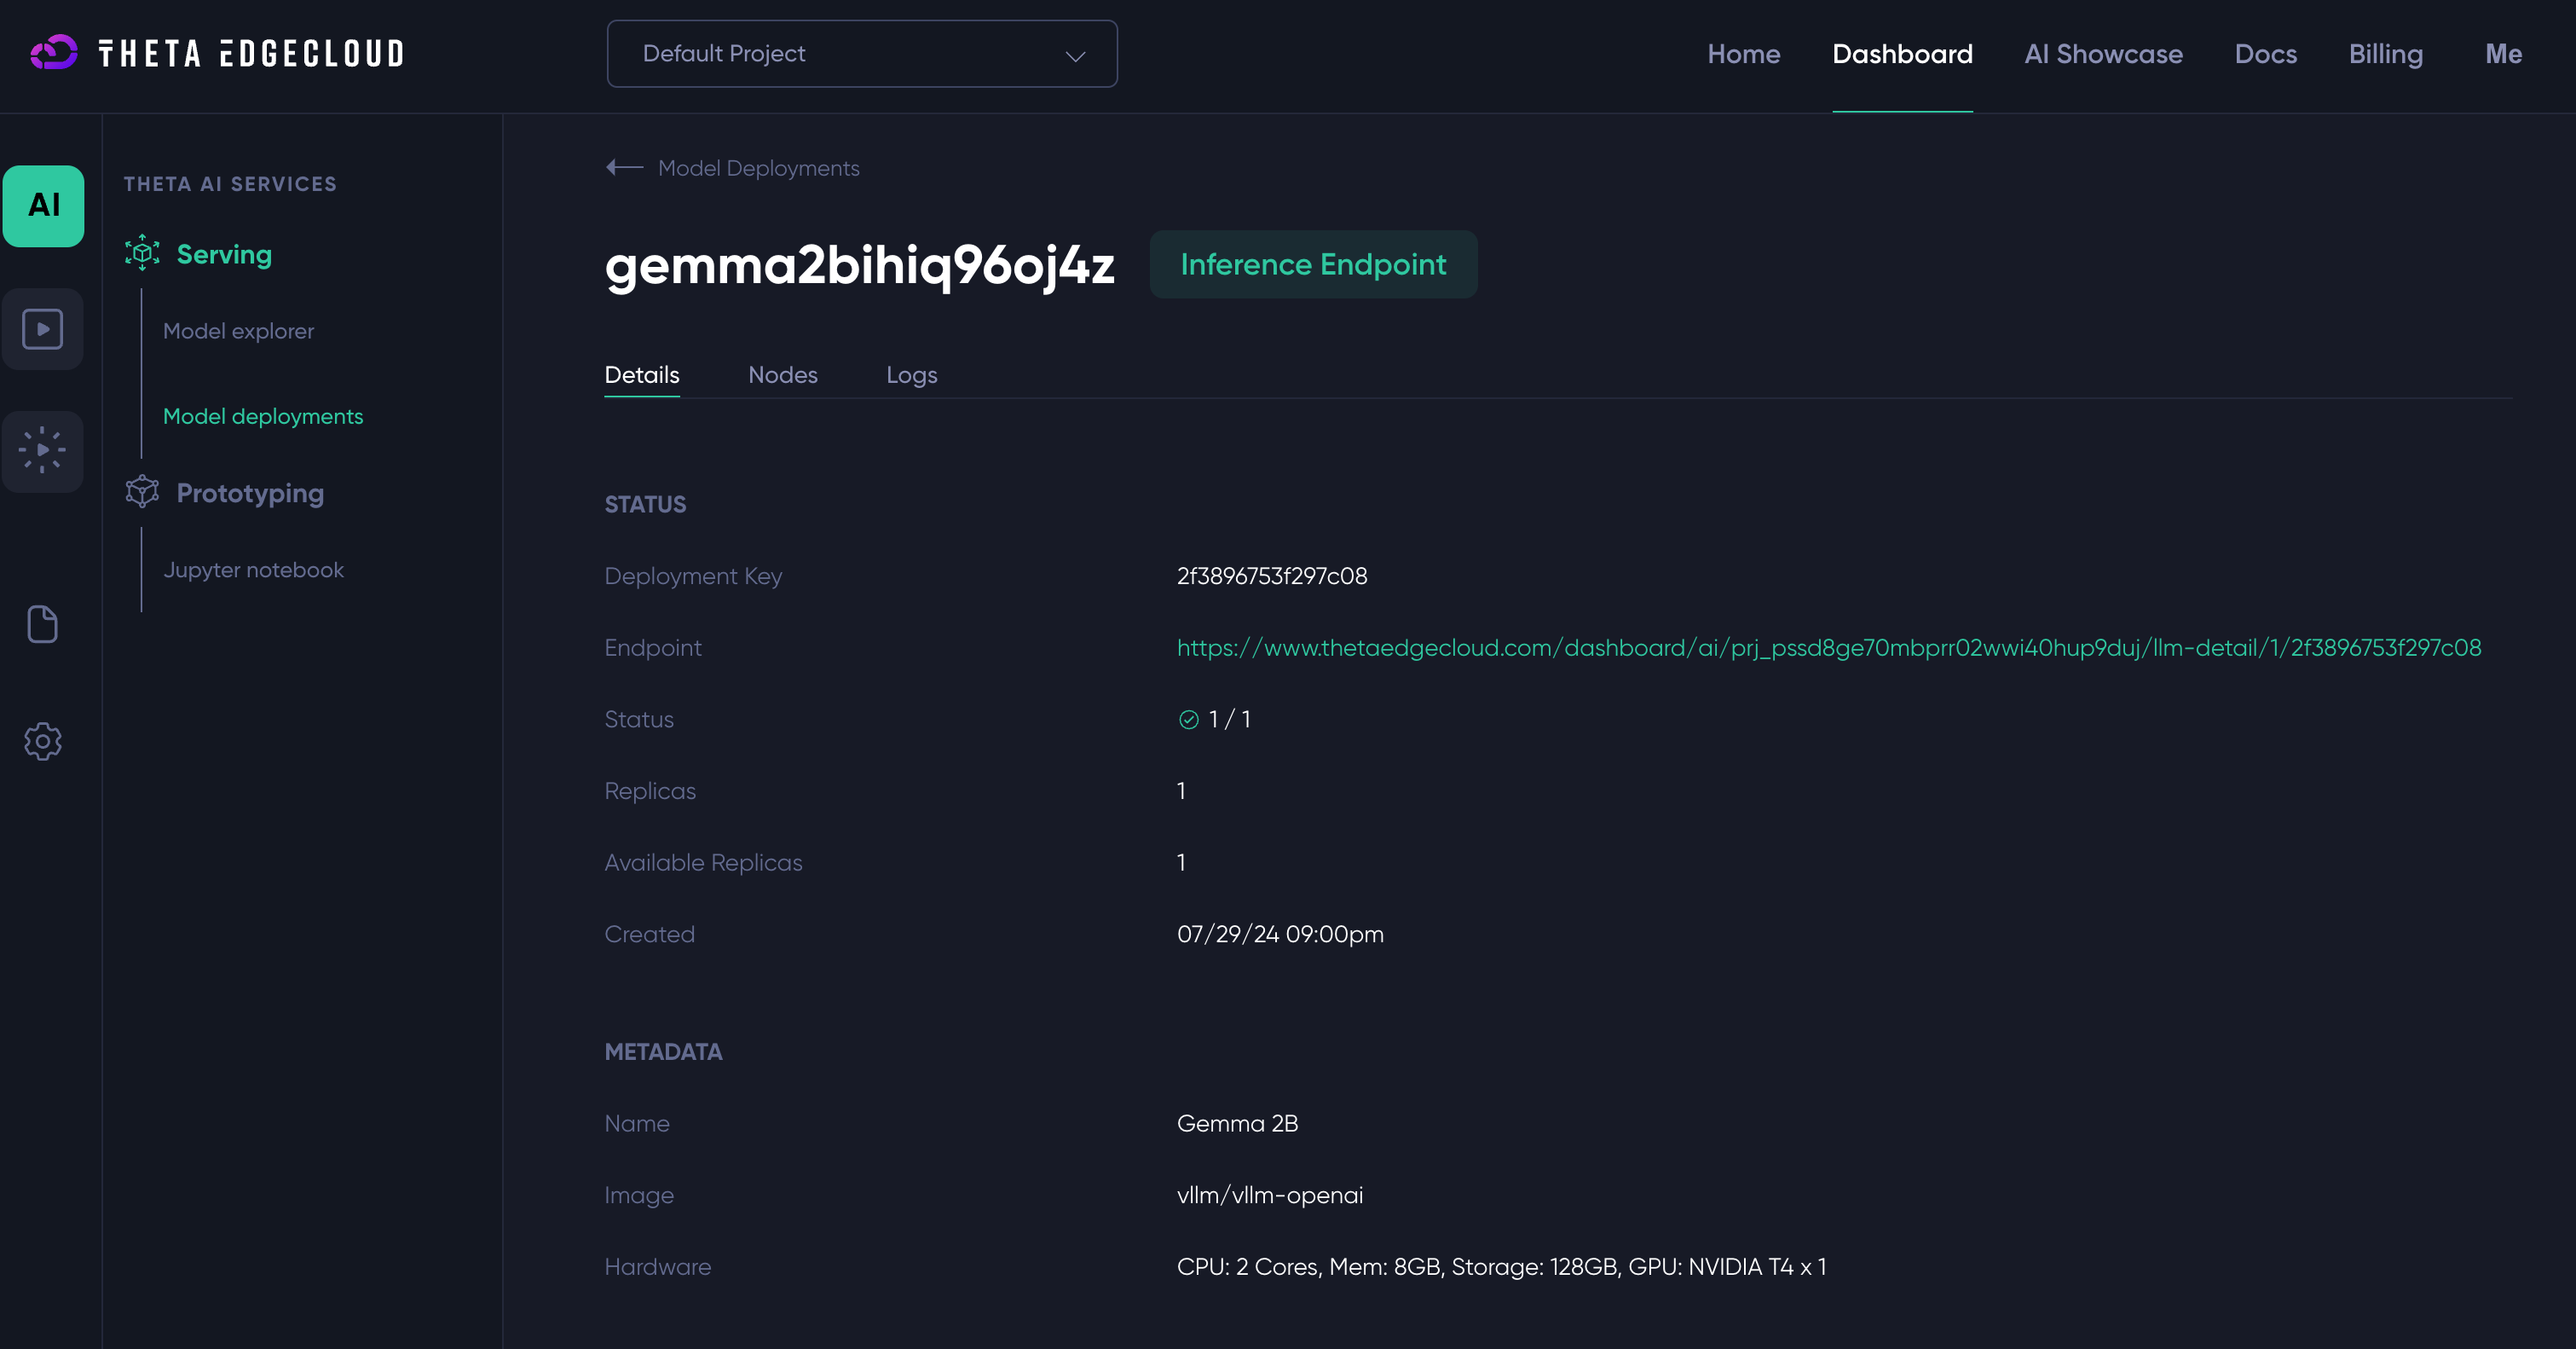
Task: Open the document file sidebar icon
Action: coord(43,624)
